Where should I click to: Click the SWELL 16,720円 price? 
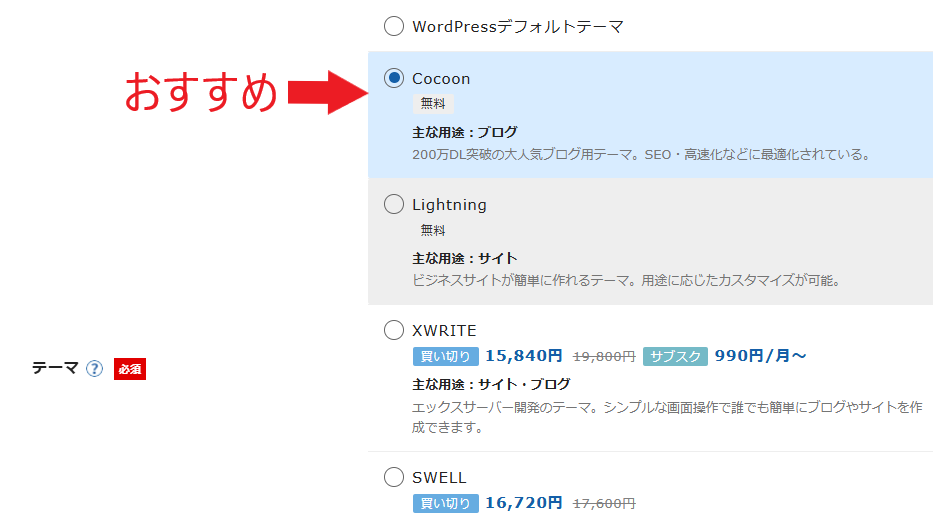click(x=524, y=503)
